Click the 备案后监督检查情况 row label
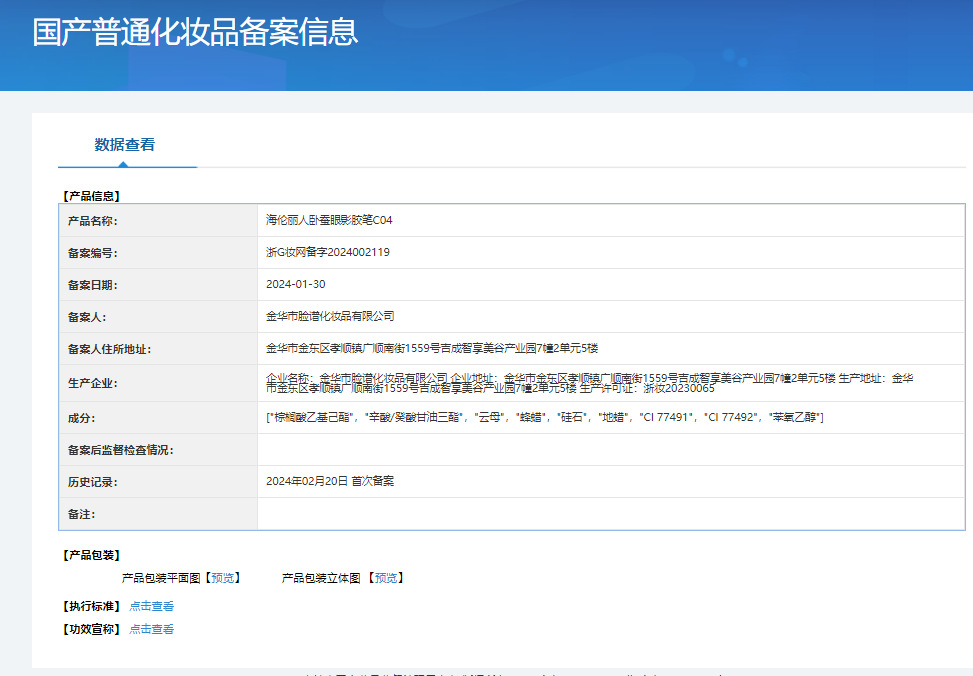The image size is (973, 676). (120, 450)
